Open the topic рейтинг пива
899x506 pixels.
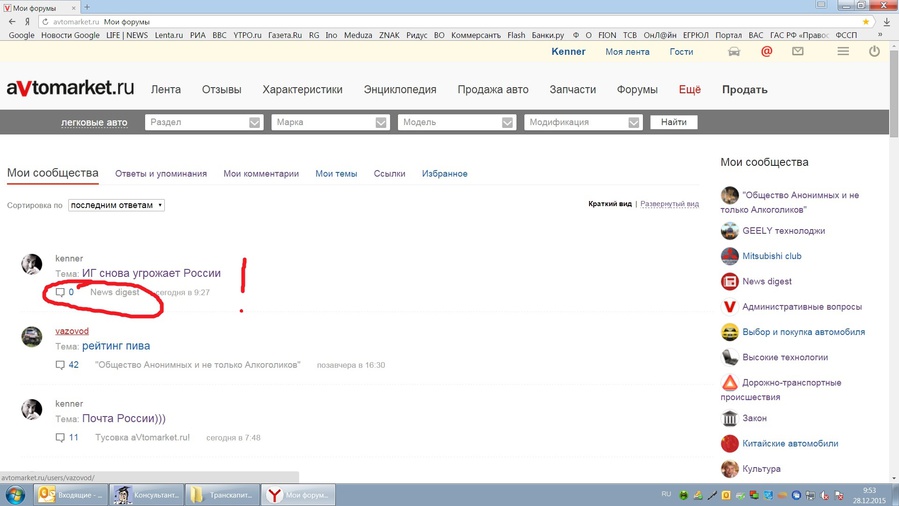pyautogui.click(x=116, y=346)
